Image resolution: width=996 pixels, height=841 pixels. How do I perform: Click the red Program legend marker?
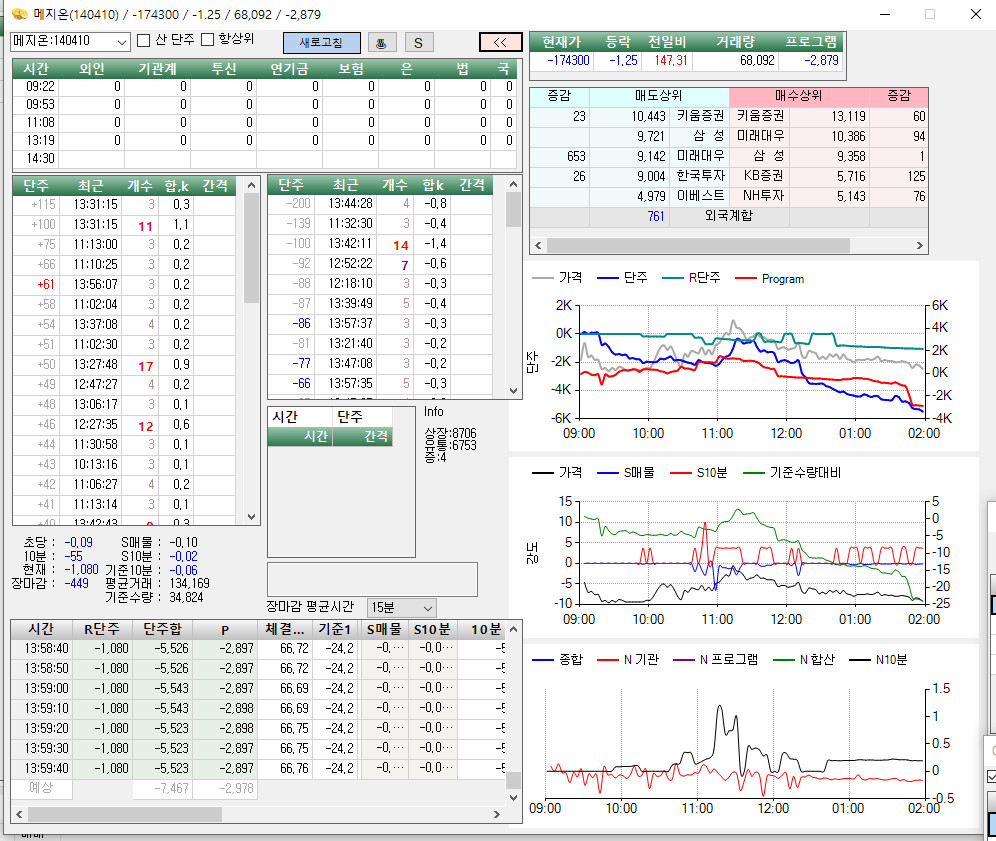tap(746, 278)
